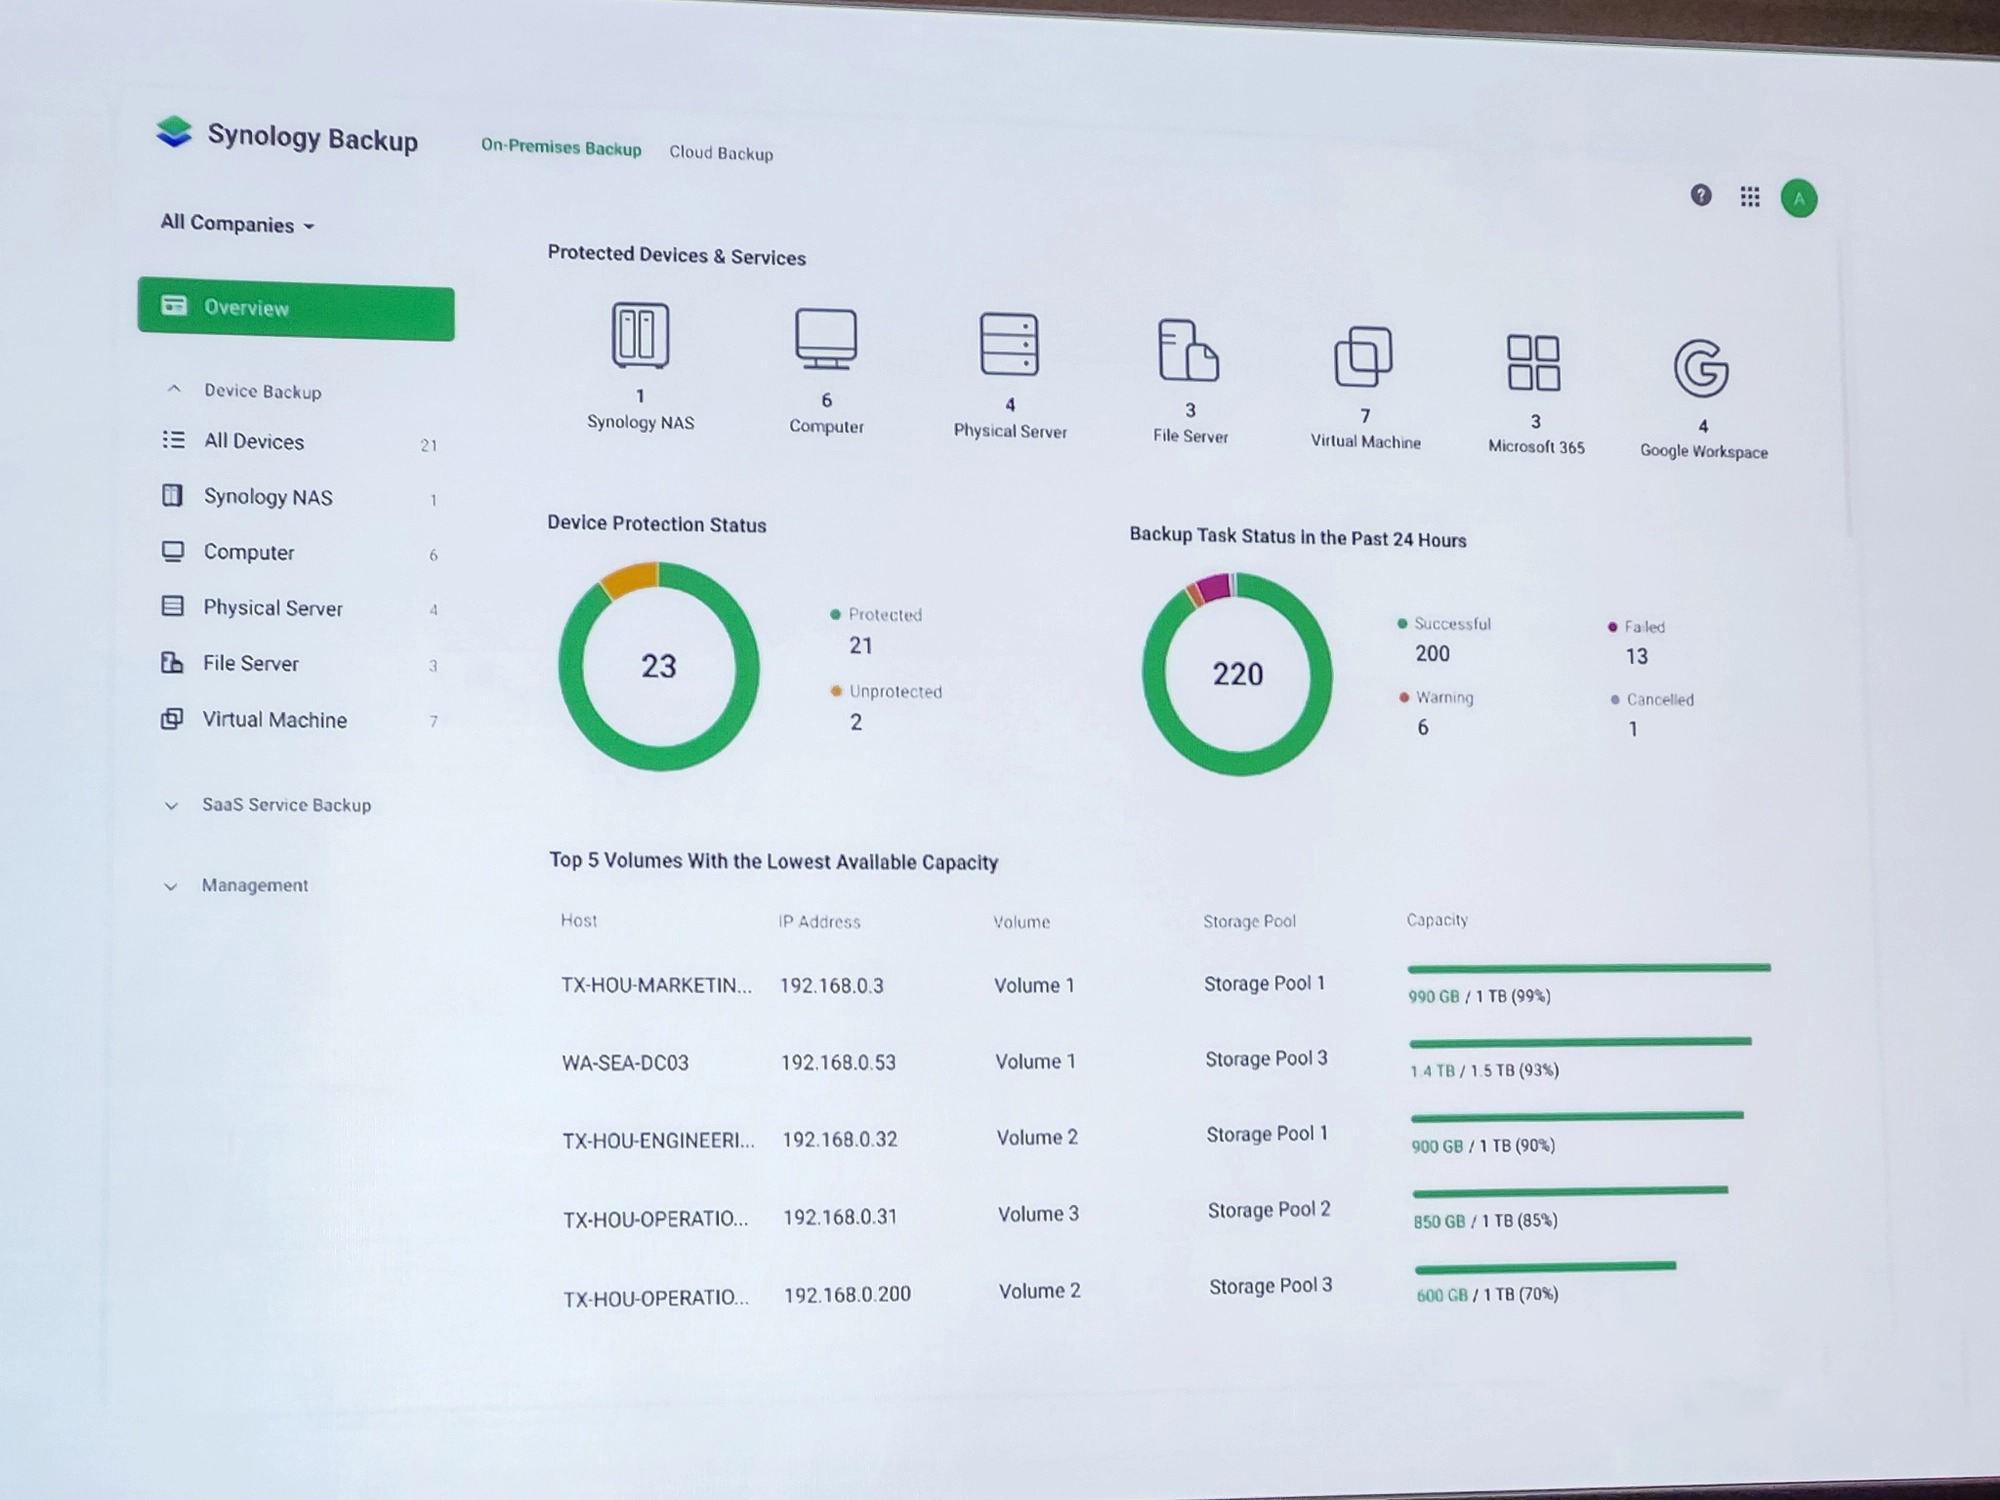Viewport: 2000px width, 1500px height.
Task: Click the Failed task count 13
Action: (1636, 657)
